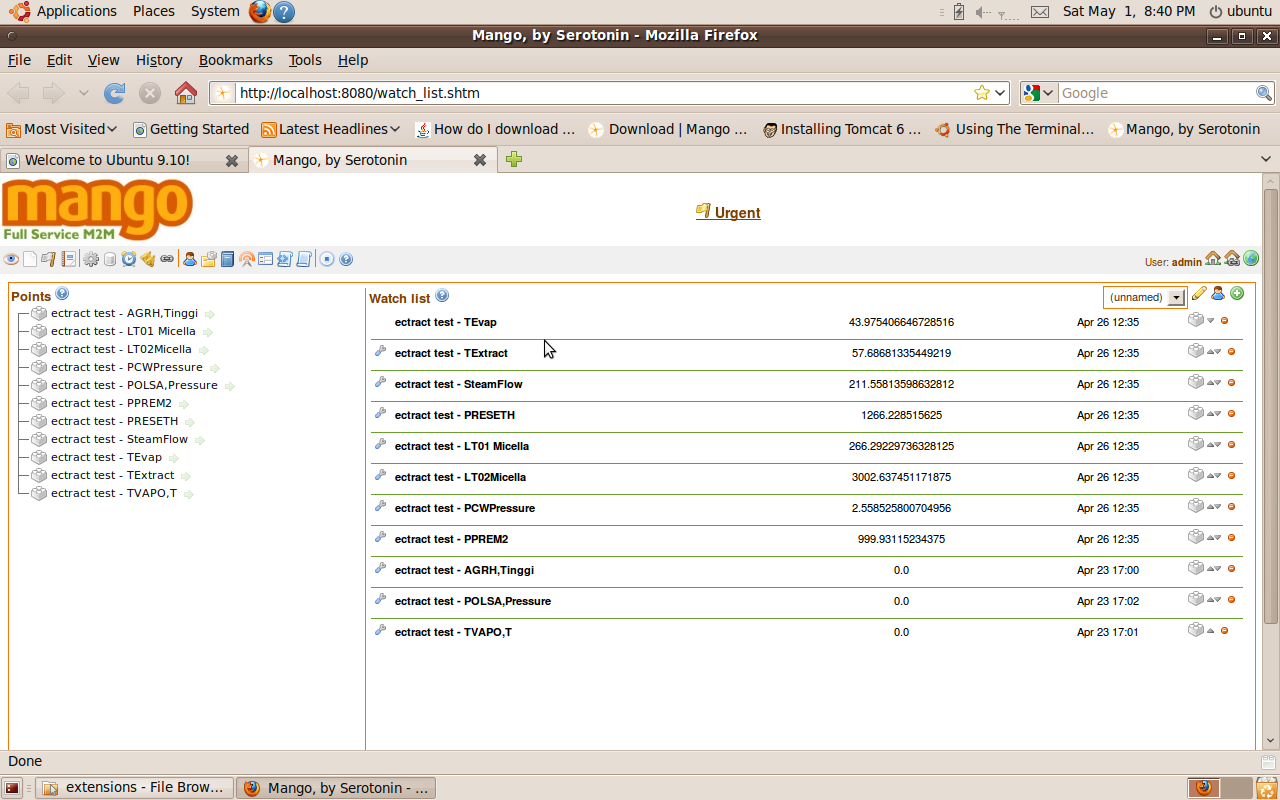This screenshot has height=800, width=1280.
Task: Click the antenna publishers icon
Action: tap(246, 258)
